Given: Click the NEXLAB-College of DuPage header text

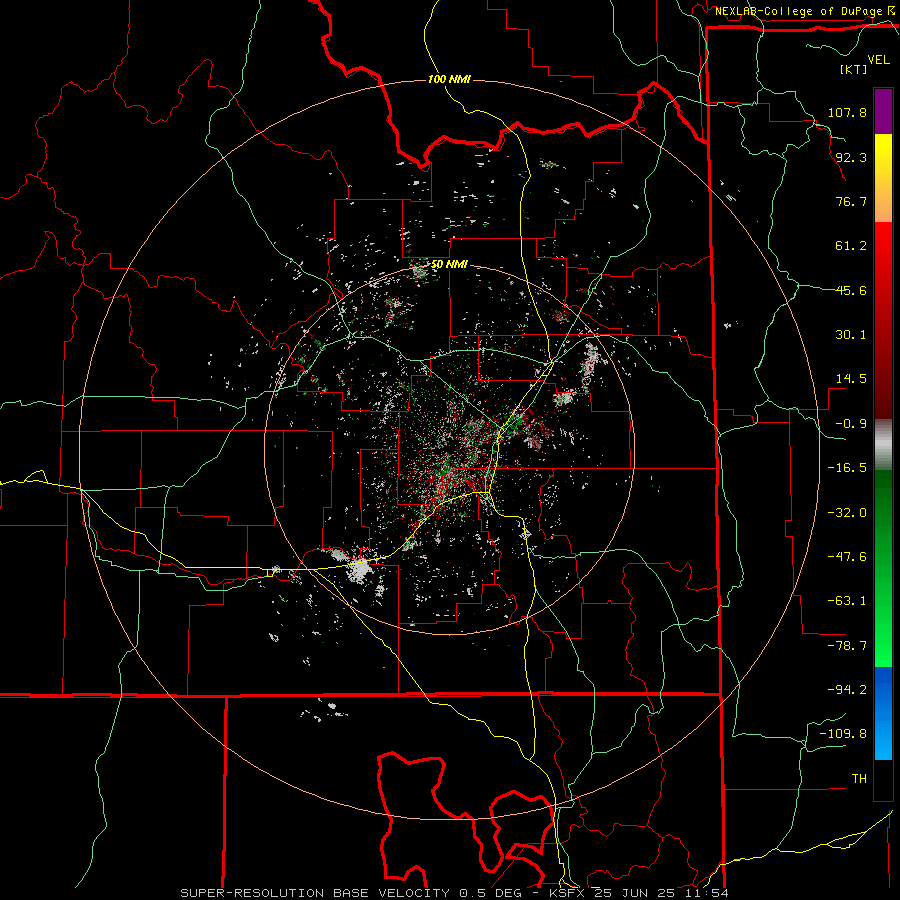Looking at the screenshot, I should click(x=798, y=11).
